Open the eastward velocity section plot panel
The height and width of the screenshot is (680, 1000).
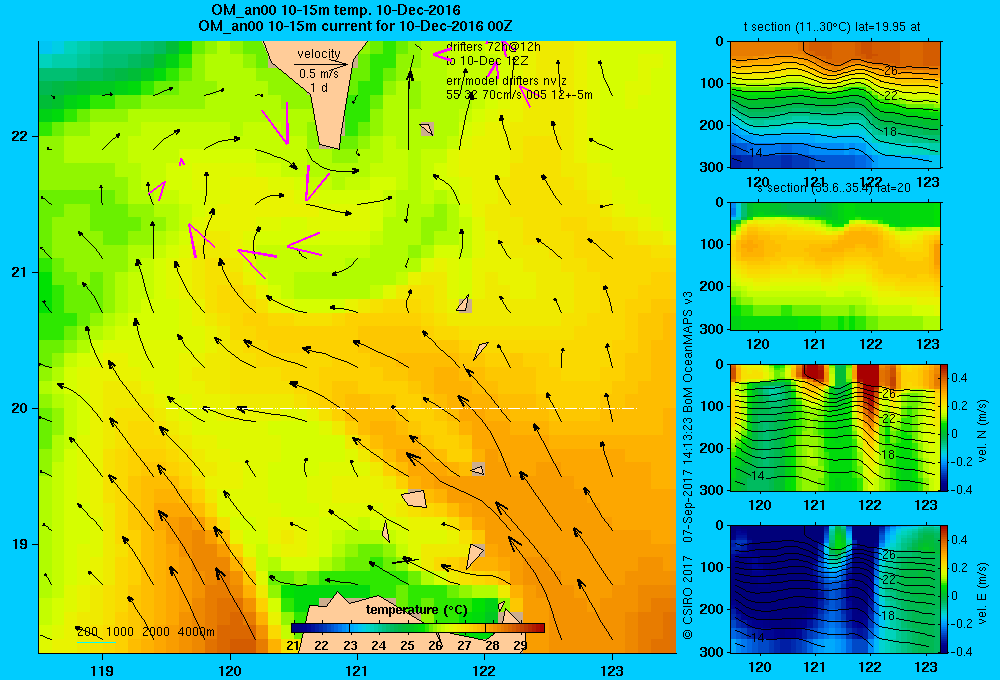[835, 589]
